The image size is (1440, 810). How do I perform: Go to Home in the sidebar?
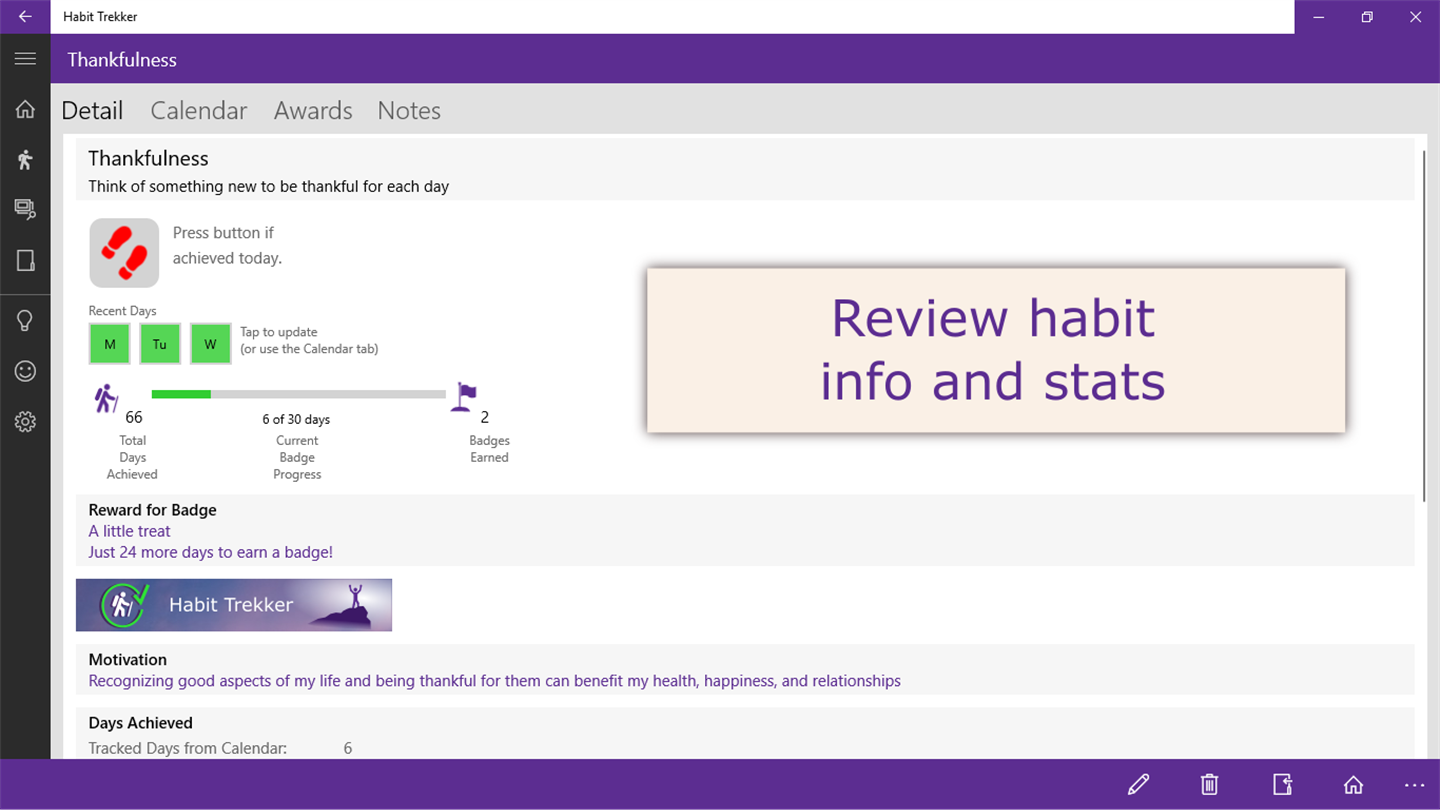click(x=25, y=110)
